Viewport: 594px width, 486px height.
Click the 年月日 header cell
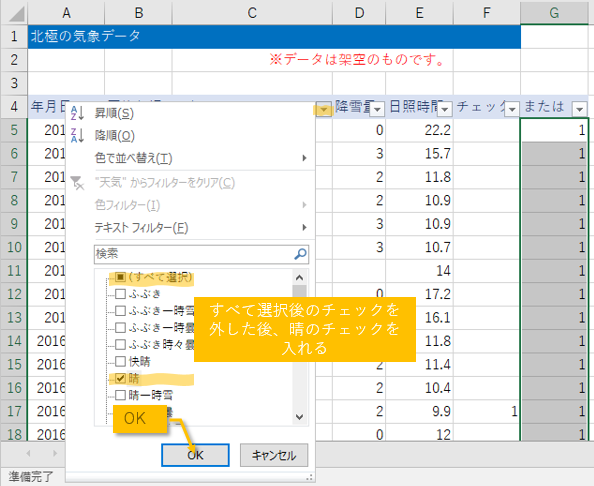pyautogui.click(x=48, y=106)
